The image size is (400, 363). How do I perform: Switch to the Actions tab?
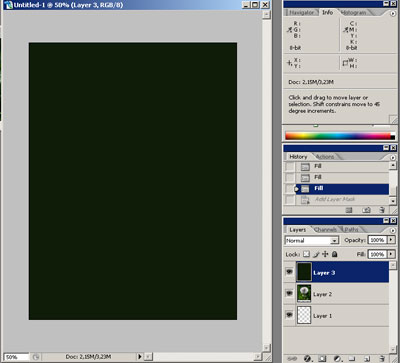[325, 157]
